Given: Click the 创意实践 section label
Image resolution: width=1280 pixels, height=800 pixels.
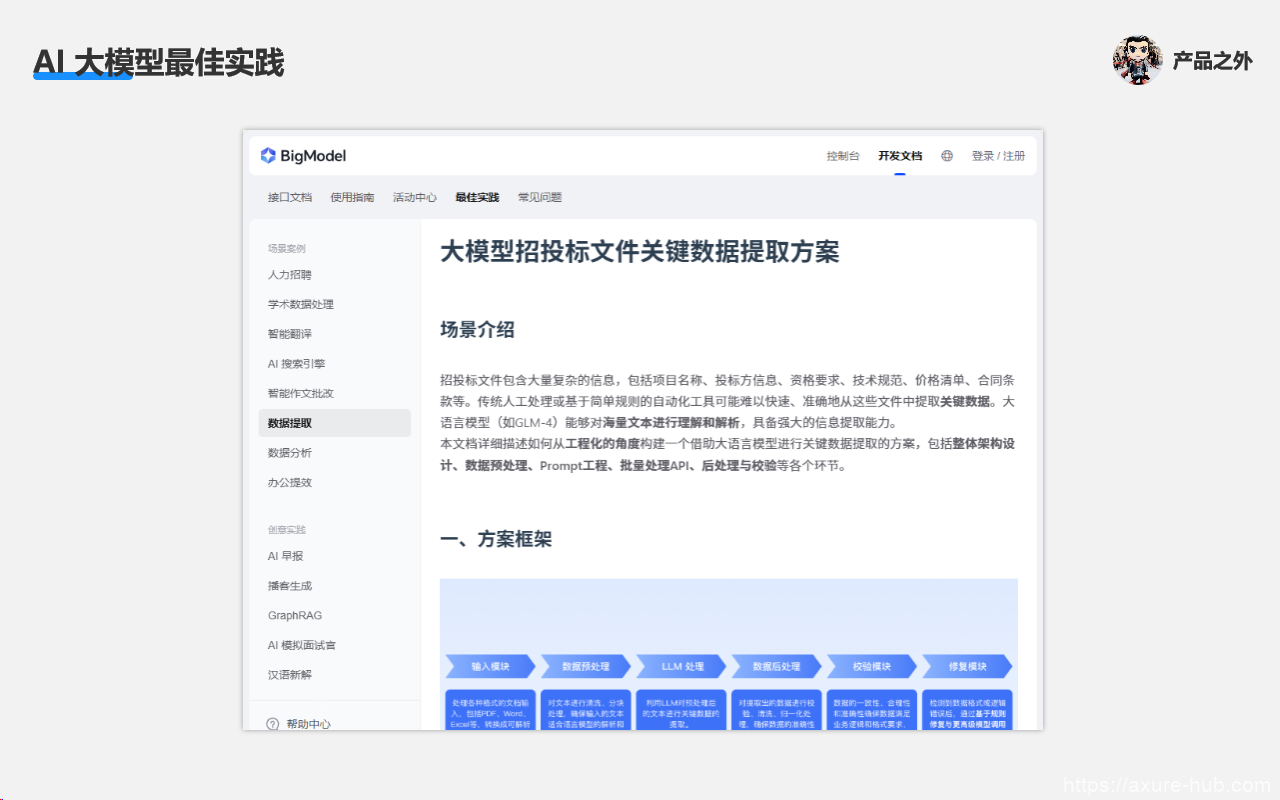Looking at the screenshot, I should tap(287, 530).
